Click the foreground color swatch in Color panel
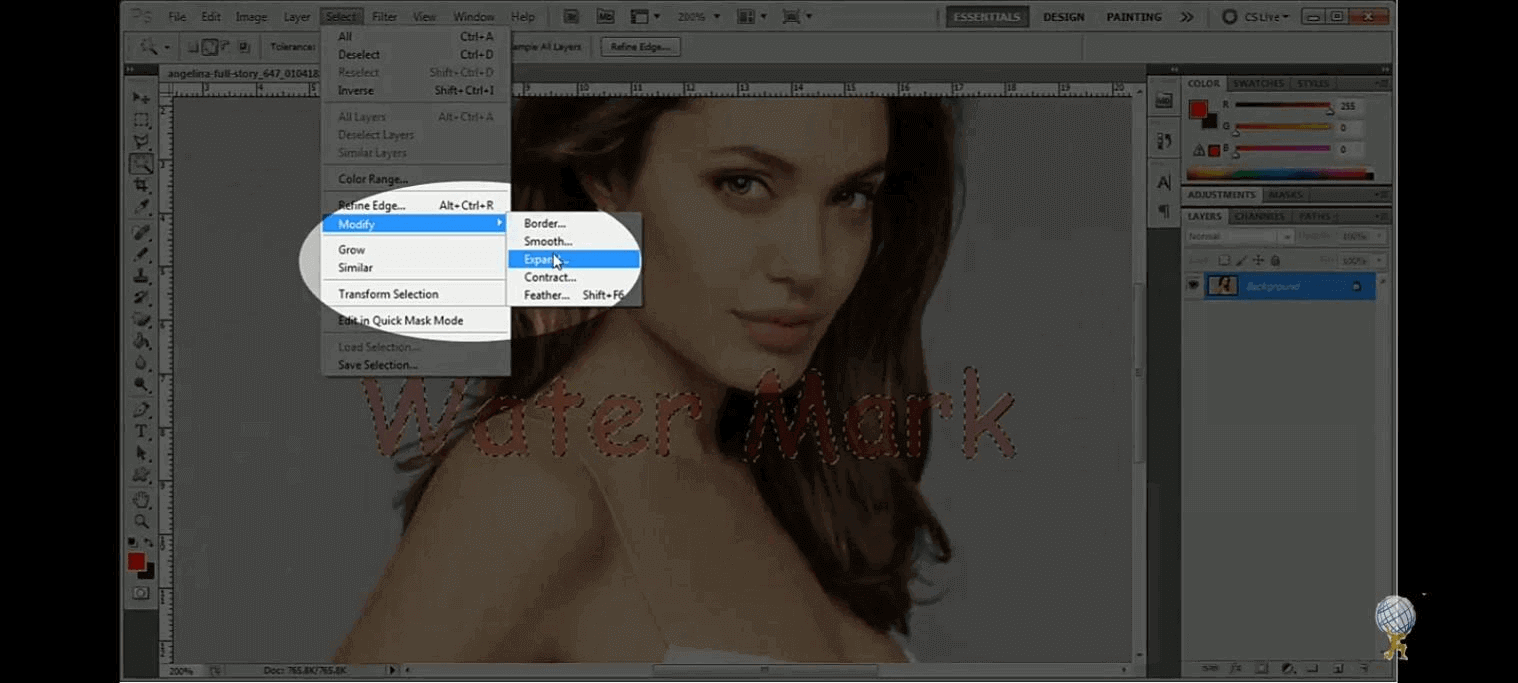The width and height of the screenshot is (1518, 683). [x=1197, y=109]
